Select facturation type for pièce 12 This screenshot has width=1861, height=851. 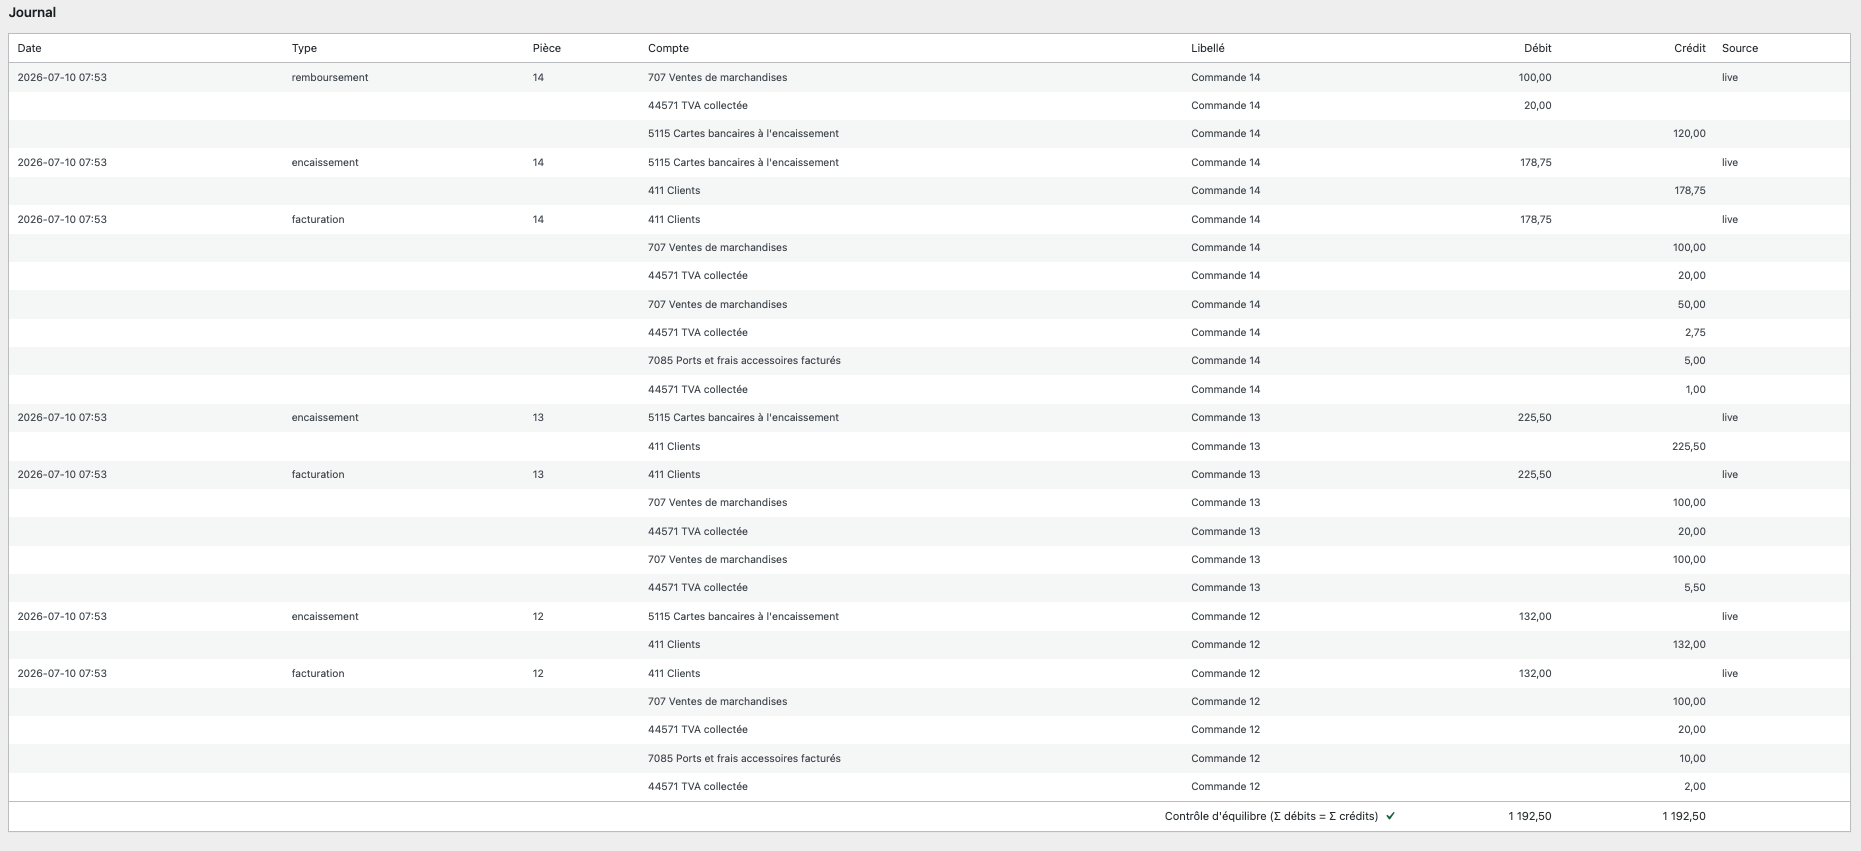click(318, 673)
